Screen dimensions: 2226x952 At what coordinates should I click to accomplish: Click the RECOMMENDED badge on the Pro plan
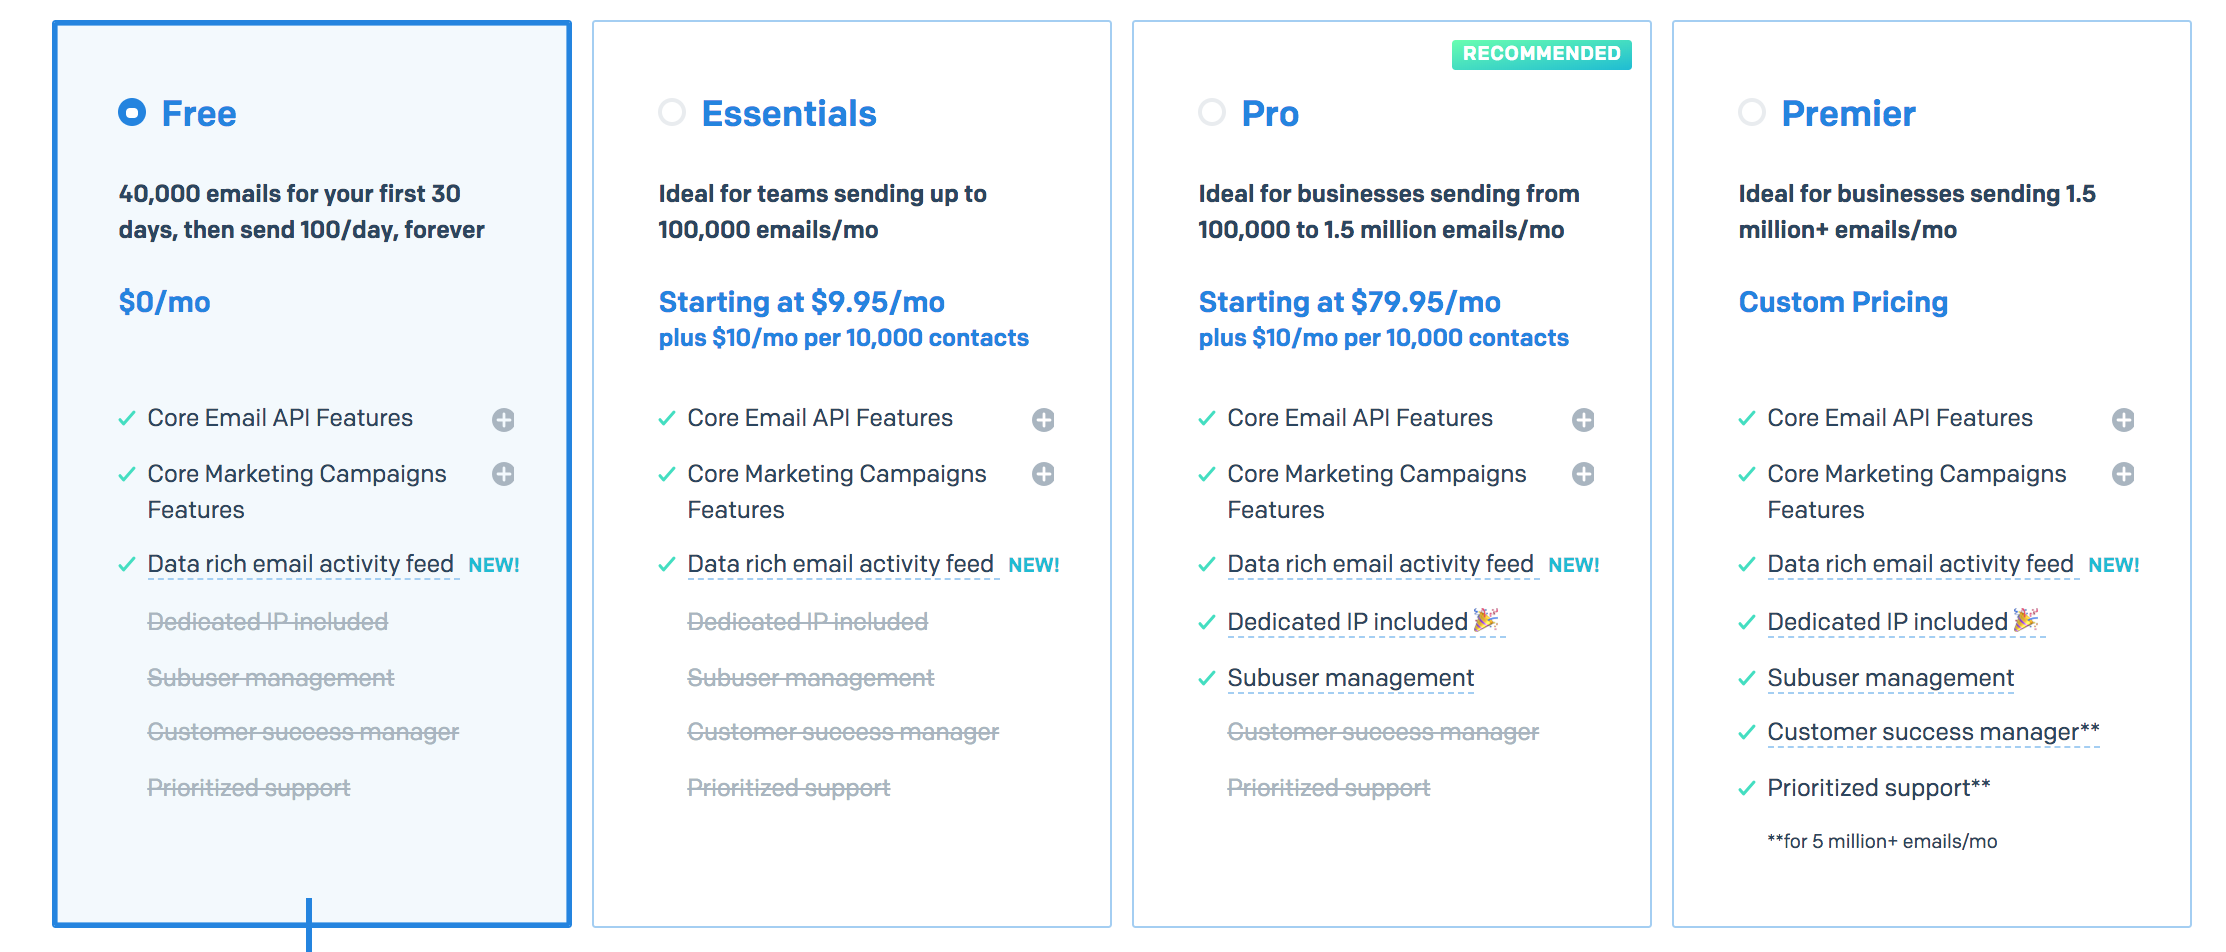(x=1541, y=54)
